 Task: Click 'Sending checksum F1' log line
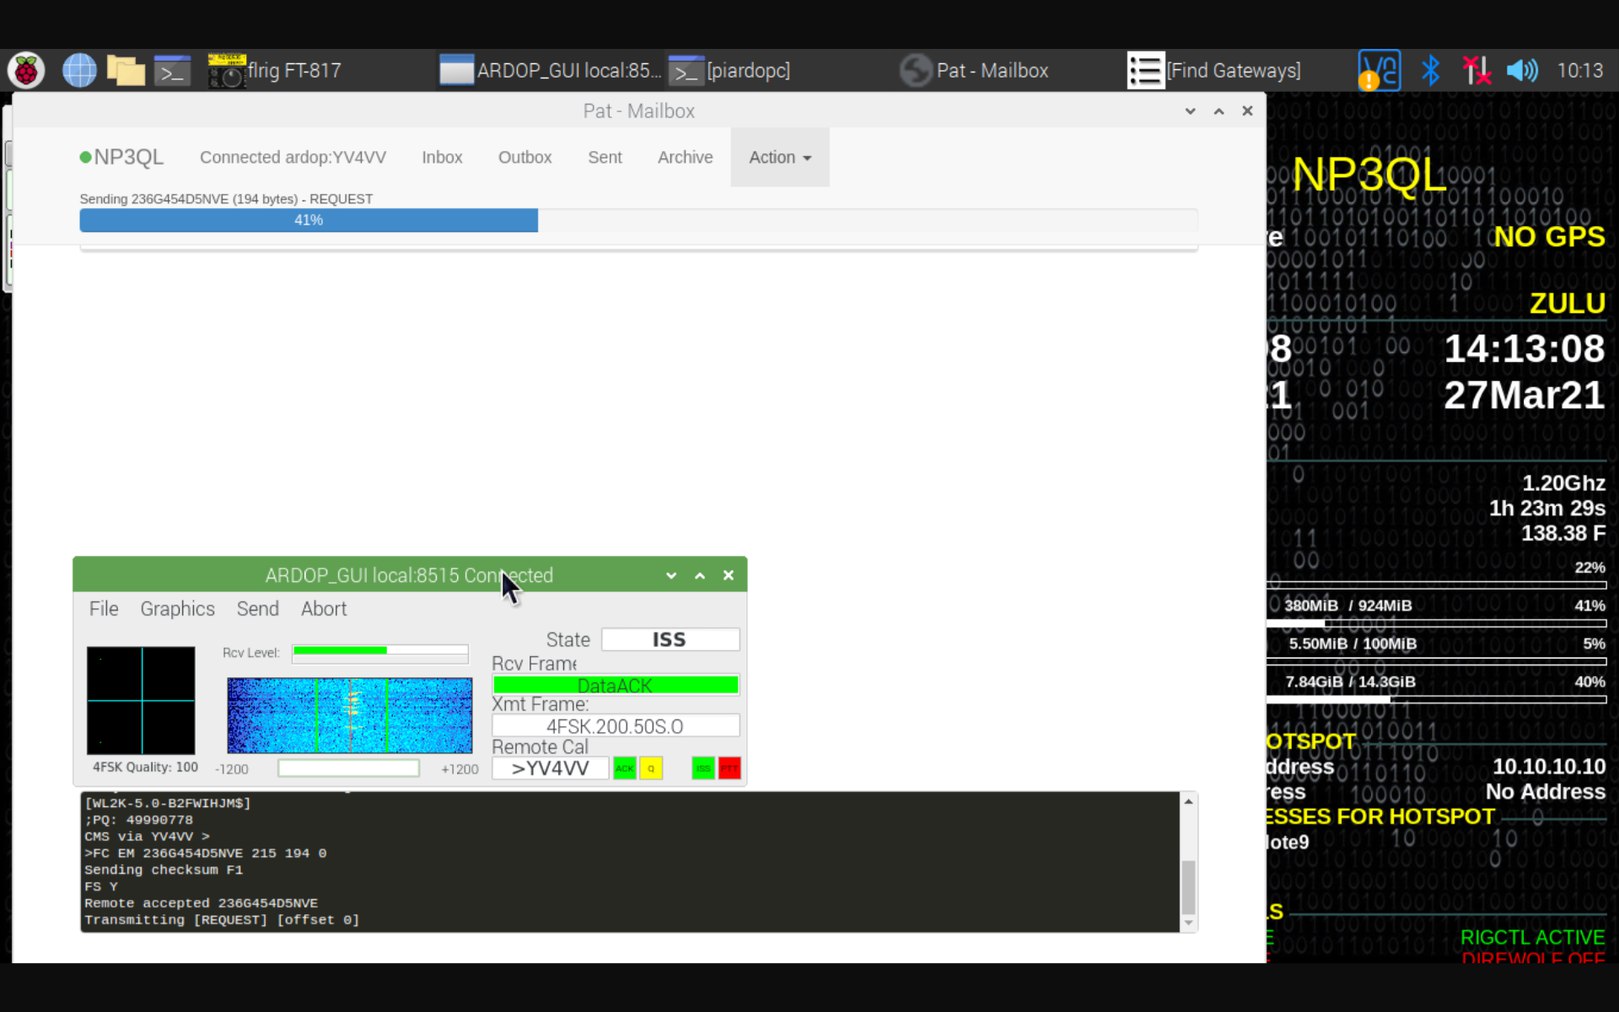pyautogui.click(x=164, y=870)
